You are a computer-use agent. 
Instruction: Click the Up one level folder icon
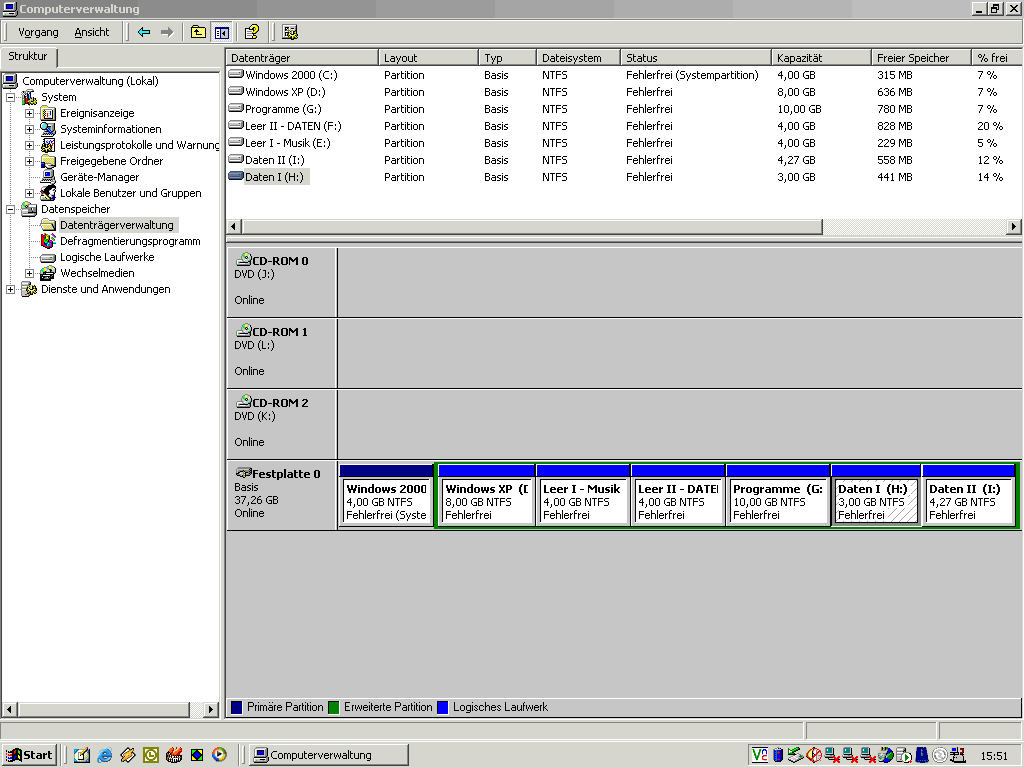198,32
